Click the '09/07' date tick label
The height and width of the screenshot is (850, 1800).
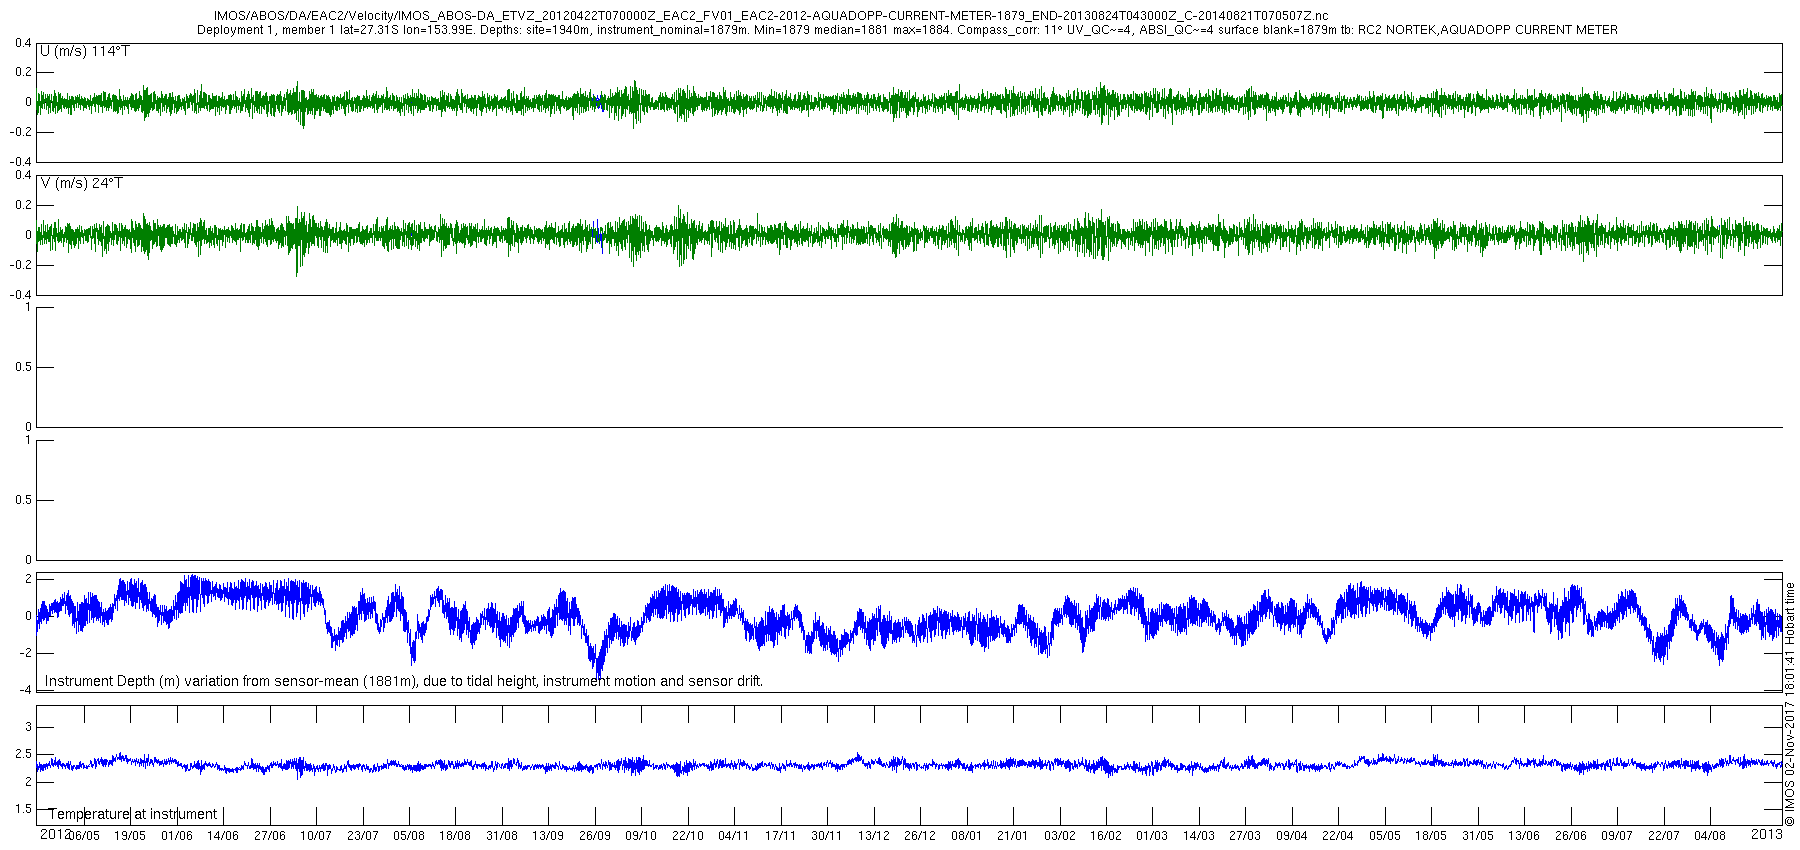coord(1617,836)
